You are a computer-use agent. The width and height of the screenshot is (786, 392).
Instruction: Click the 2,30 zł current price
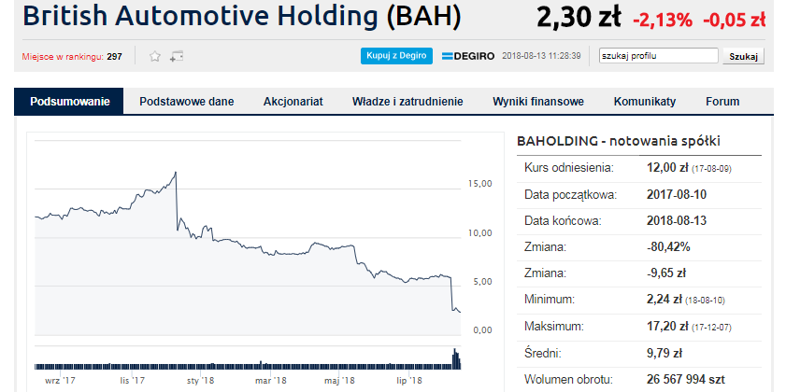pyautogui.click(x=578, y=18)
